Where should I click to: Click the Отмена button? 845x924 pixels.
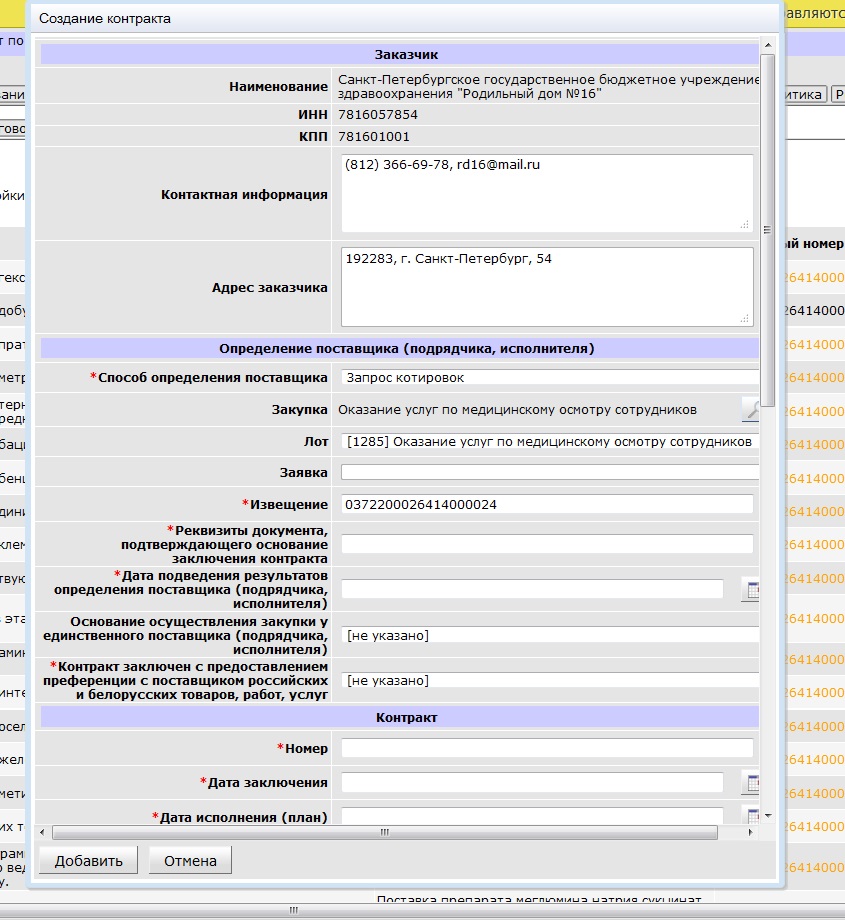[190, 860]
